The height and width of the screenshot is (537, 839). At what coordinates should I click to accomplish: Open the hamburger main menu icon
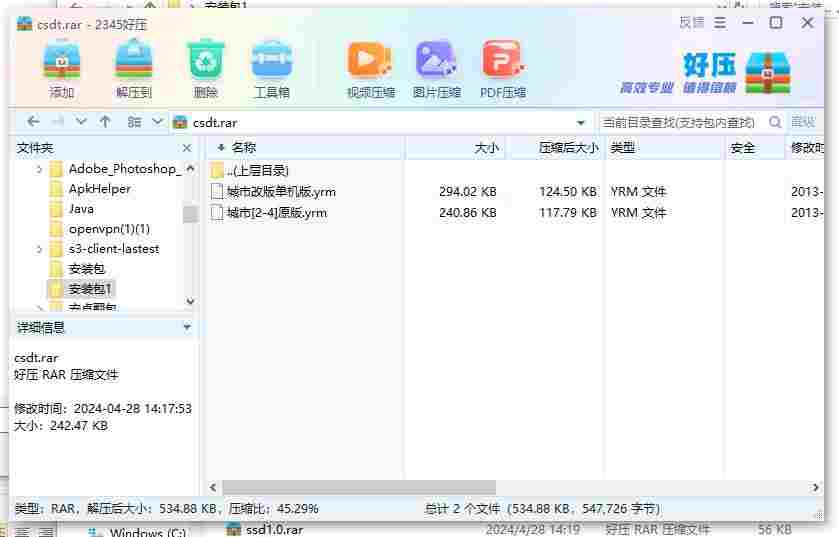click(x=720, y=23)
